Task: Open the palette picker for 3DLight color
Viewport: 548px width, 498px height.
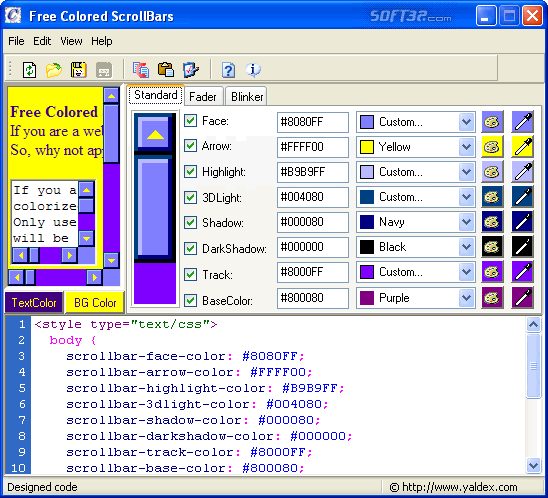Action: 492,197
